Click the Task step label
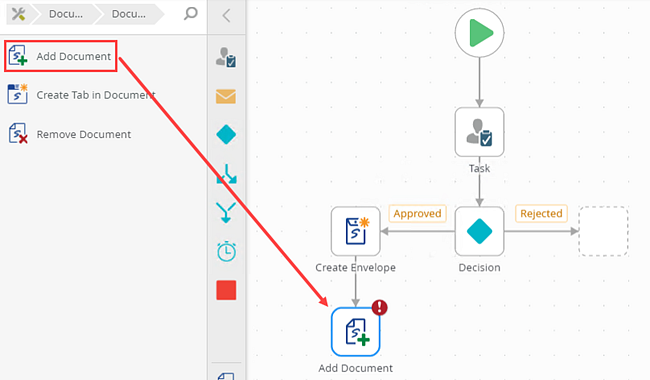This screenshot has height=380, width=650. click(x=480, y=168)
